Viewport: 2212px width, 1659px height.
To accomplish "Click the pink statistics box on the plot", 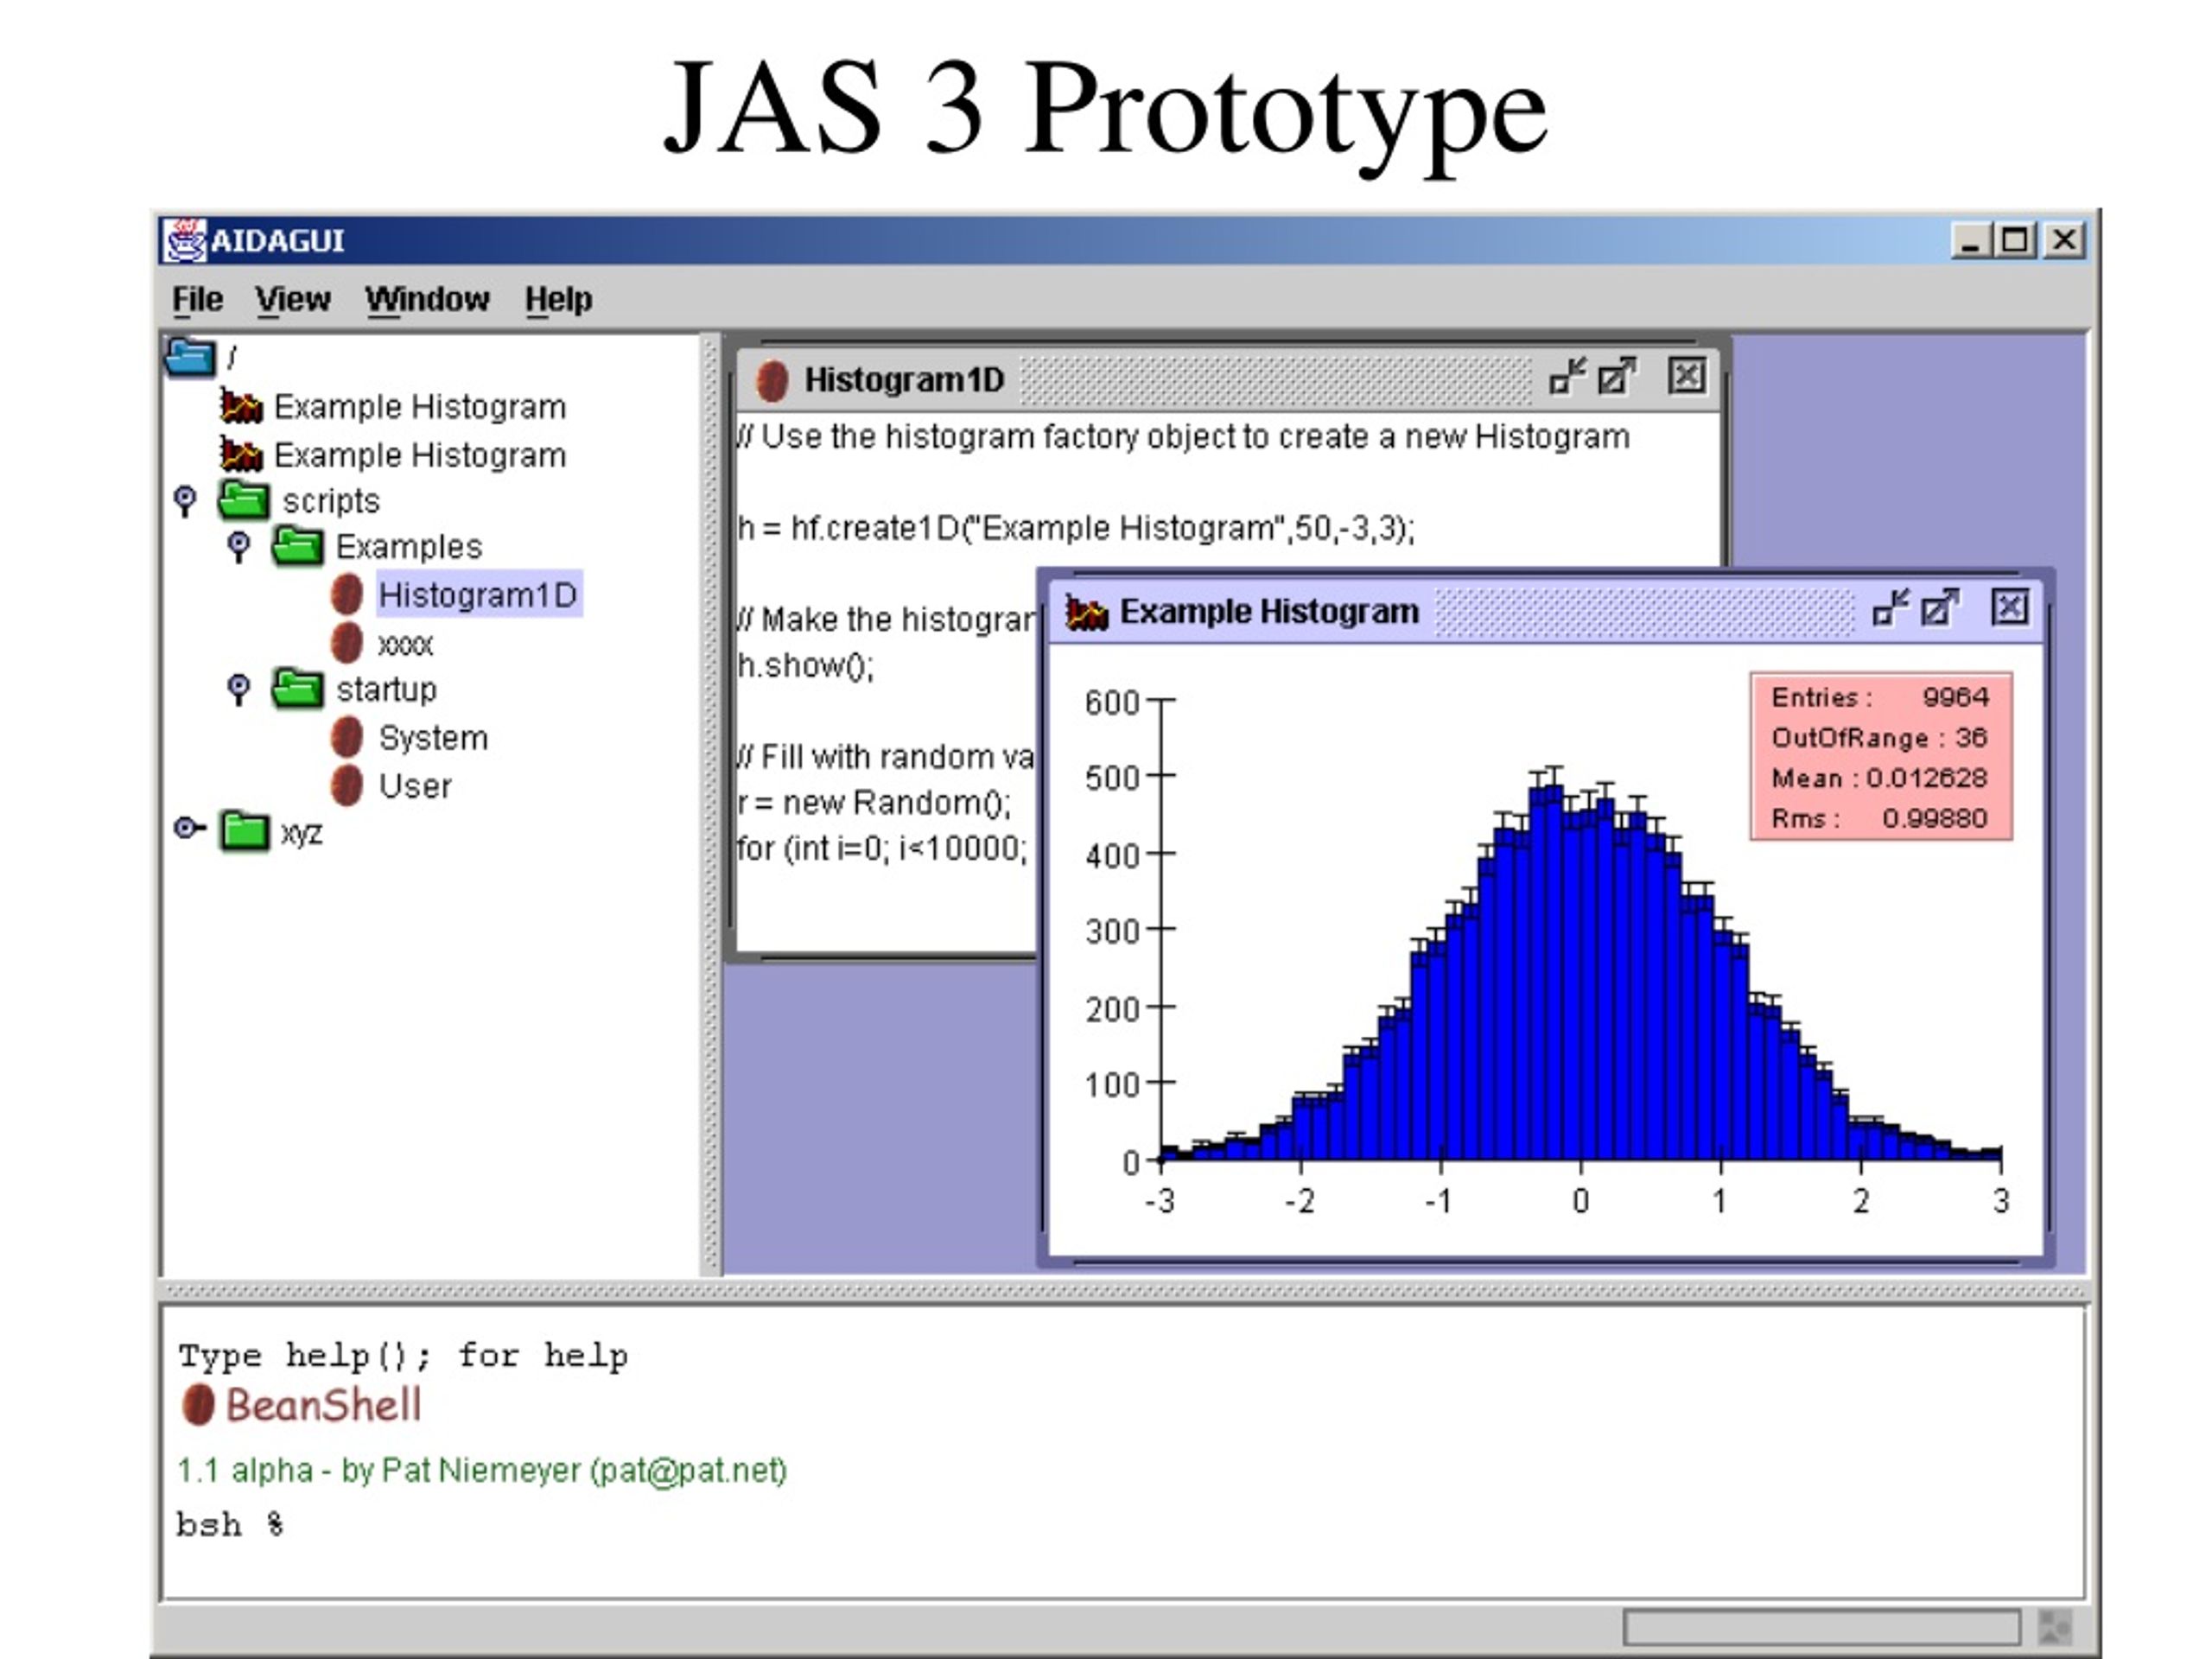I will tap(1881, 756).
